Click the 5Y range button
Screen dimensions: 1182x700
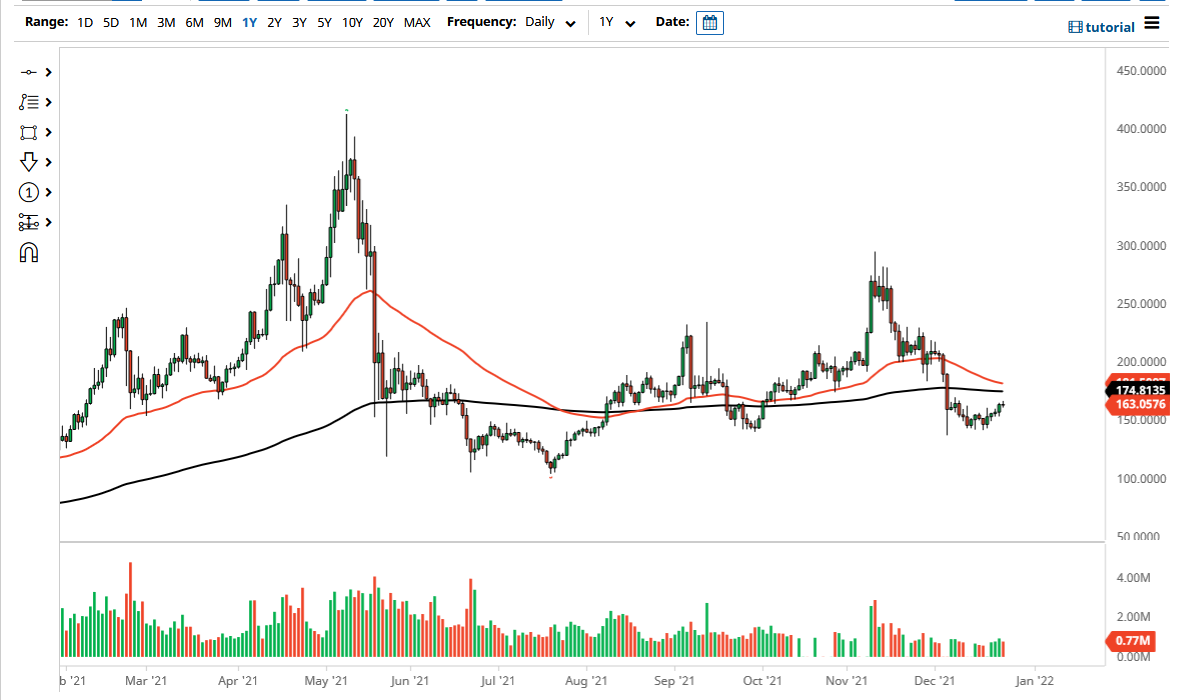(x=323, y=21)
